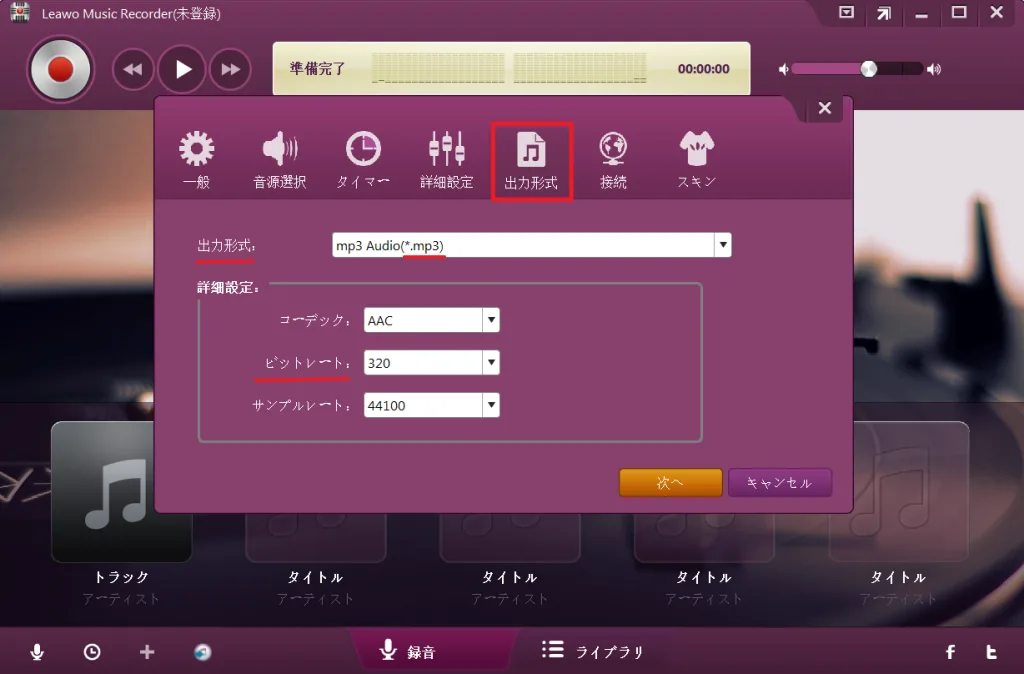Click the orange 次へ (Next) button

[x=670, y=482]
